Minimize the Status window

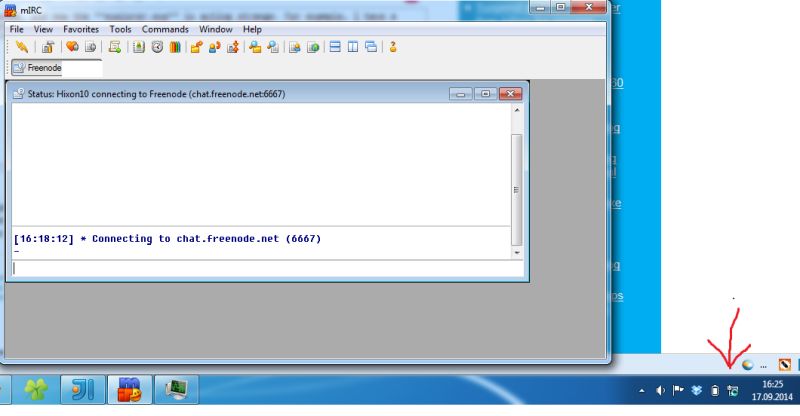[460, 94]
